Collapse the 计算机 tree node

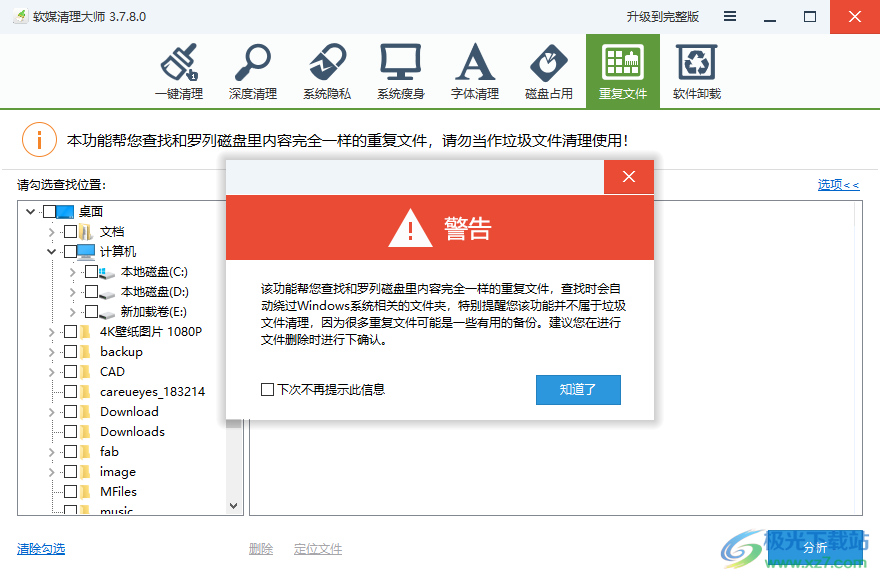52,251
